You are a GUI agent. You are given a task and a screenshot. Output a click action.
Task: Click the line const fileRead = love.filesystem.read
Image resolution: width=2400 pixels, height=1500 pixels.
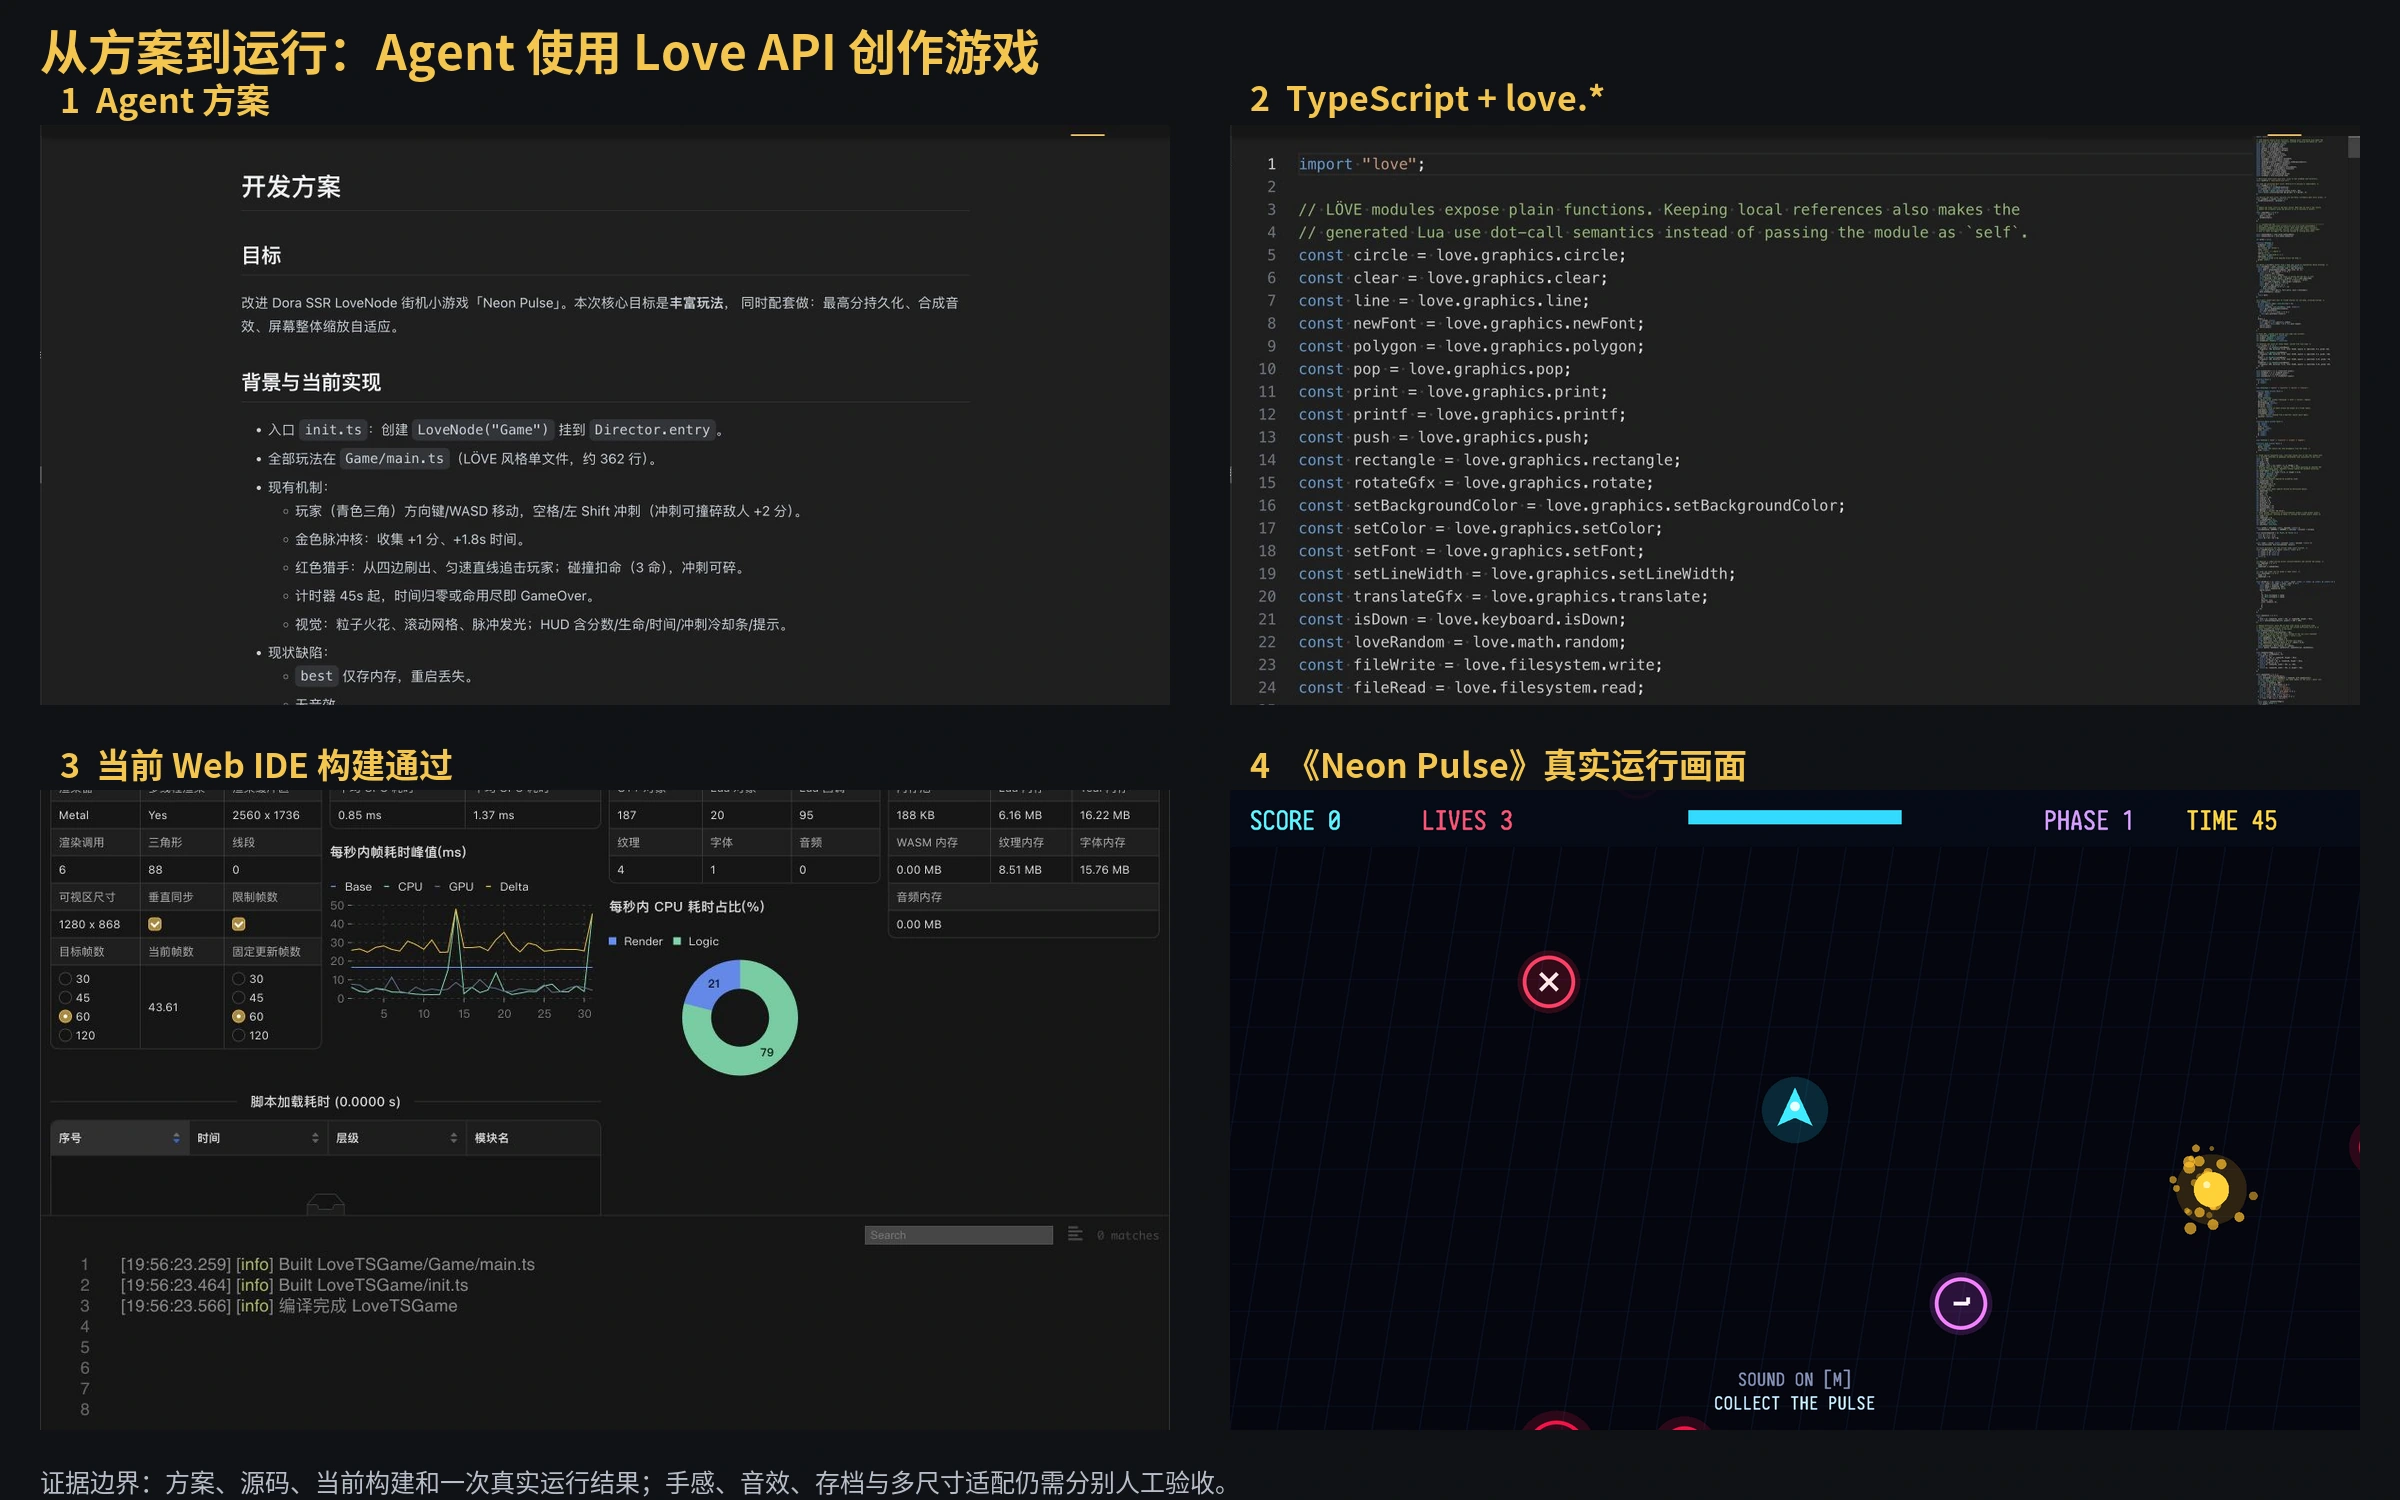1470,687
